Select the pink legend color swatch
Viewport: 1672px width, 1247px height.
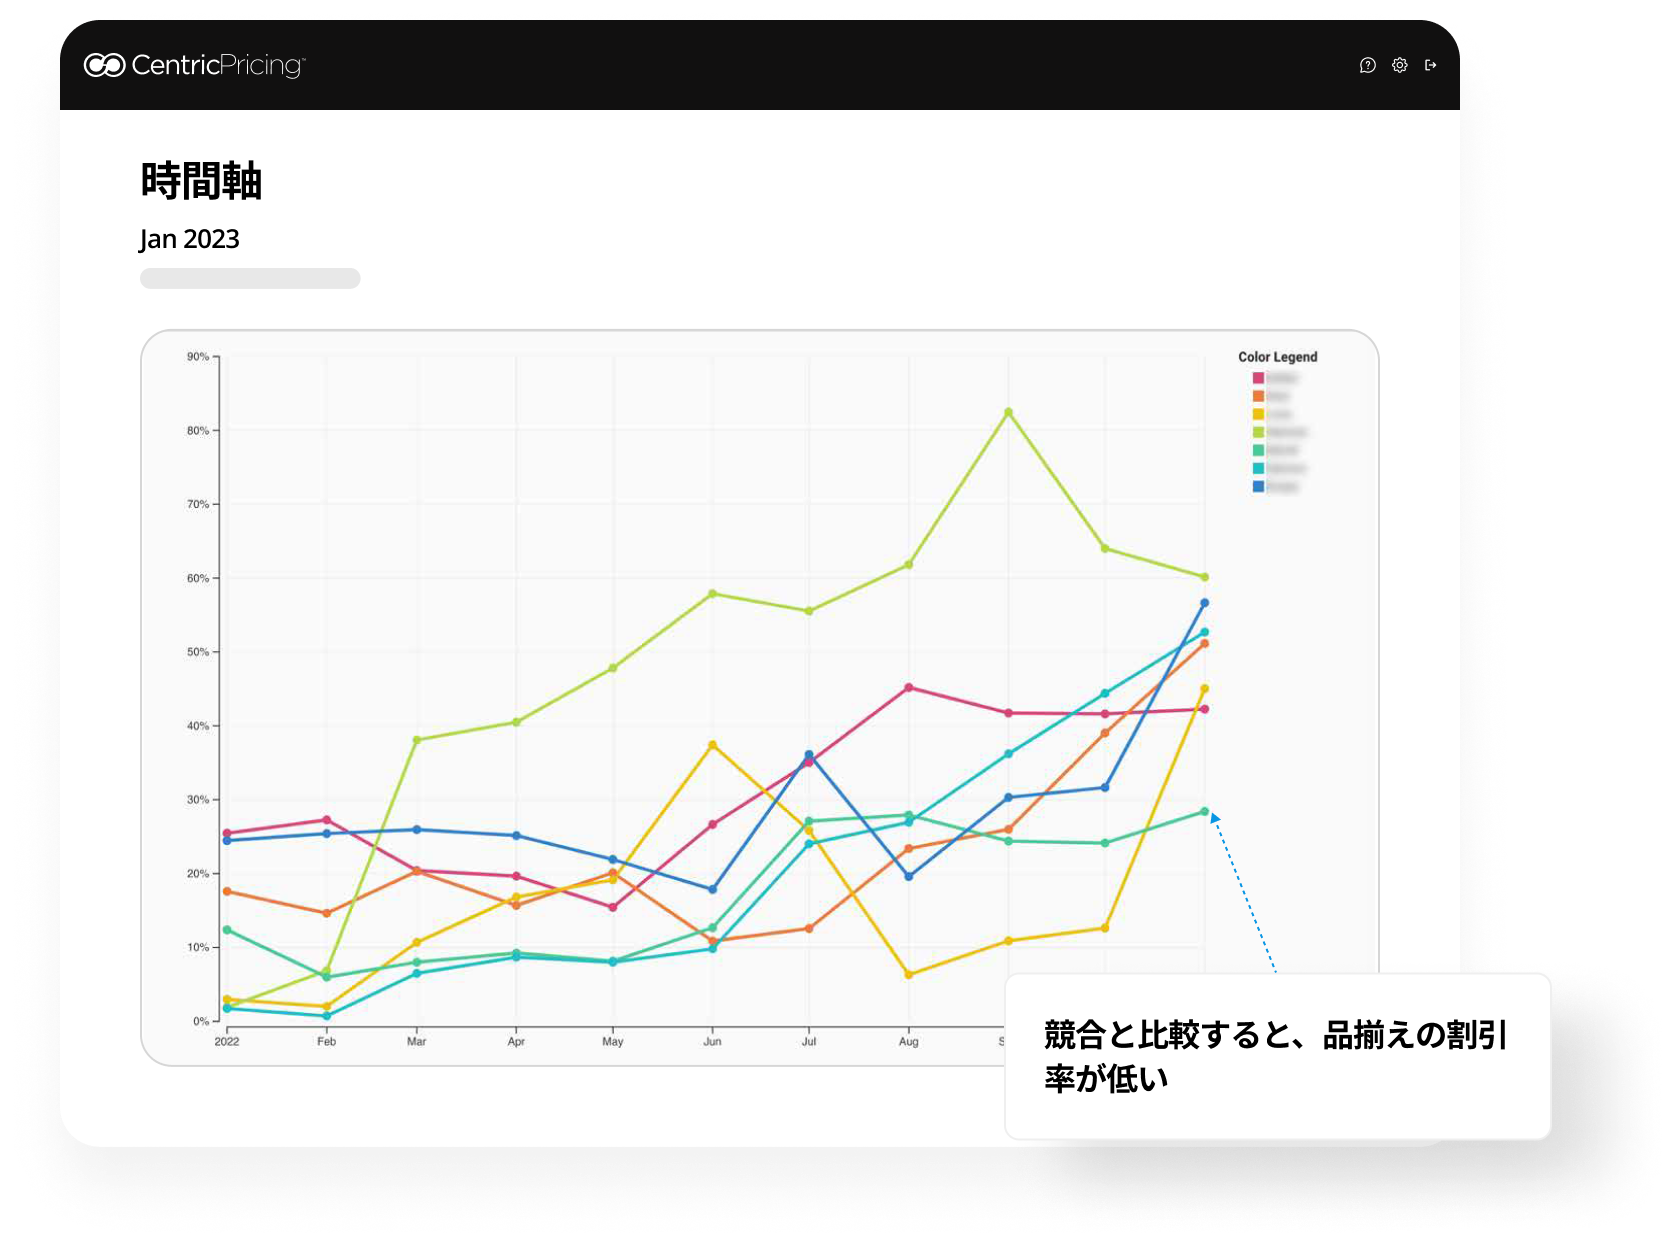(x=1258, y=378)
